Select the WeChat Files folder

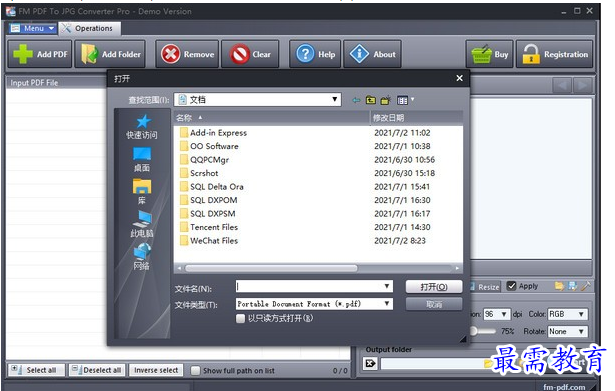tap(209, 241)
